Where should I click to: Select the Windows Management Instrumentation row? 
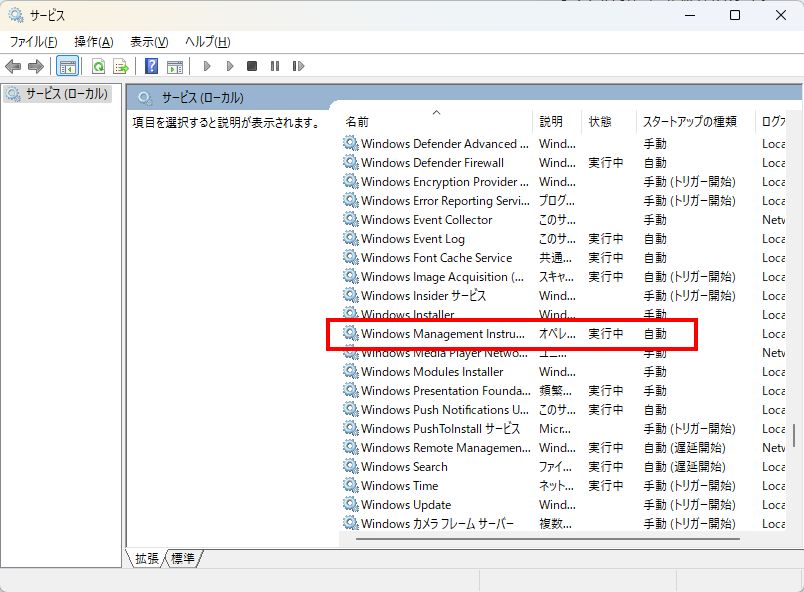pyautogui.click(x=563, y=334)
